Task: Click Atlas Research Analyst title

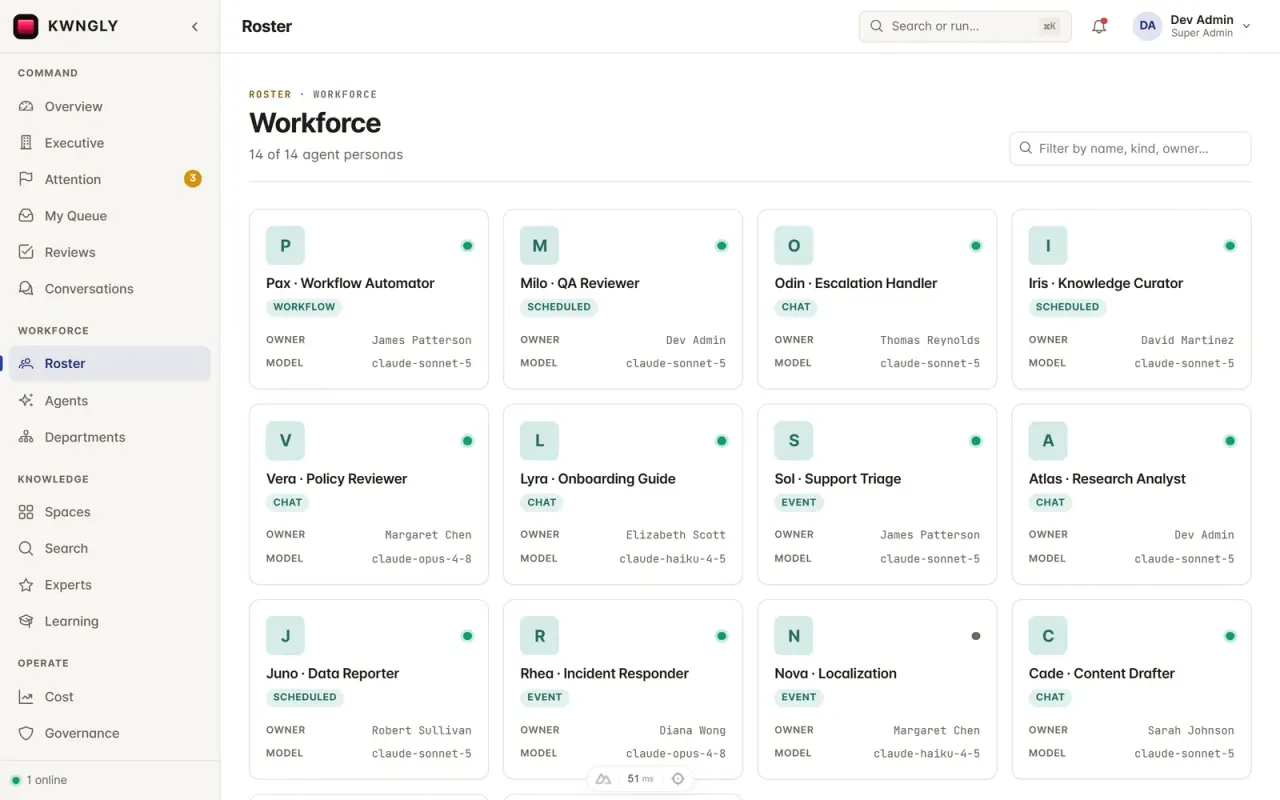Action: click(1107, 479)
